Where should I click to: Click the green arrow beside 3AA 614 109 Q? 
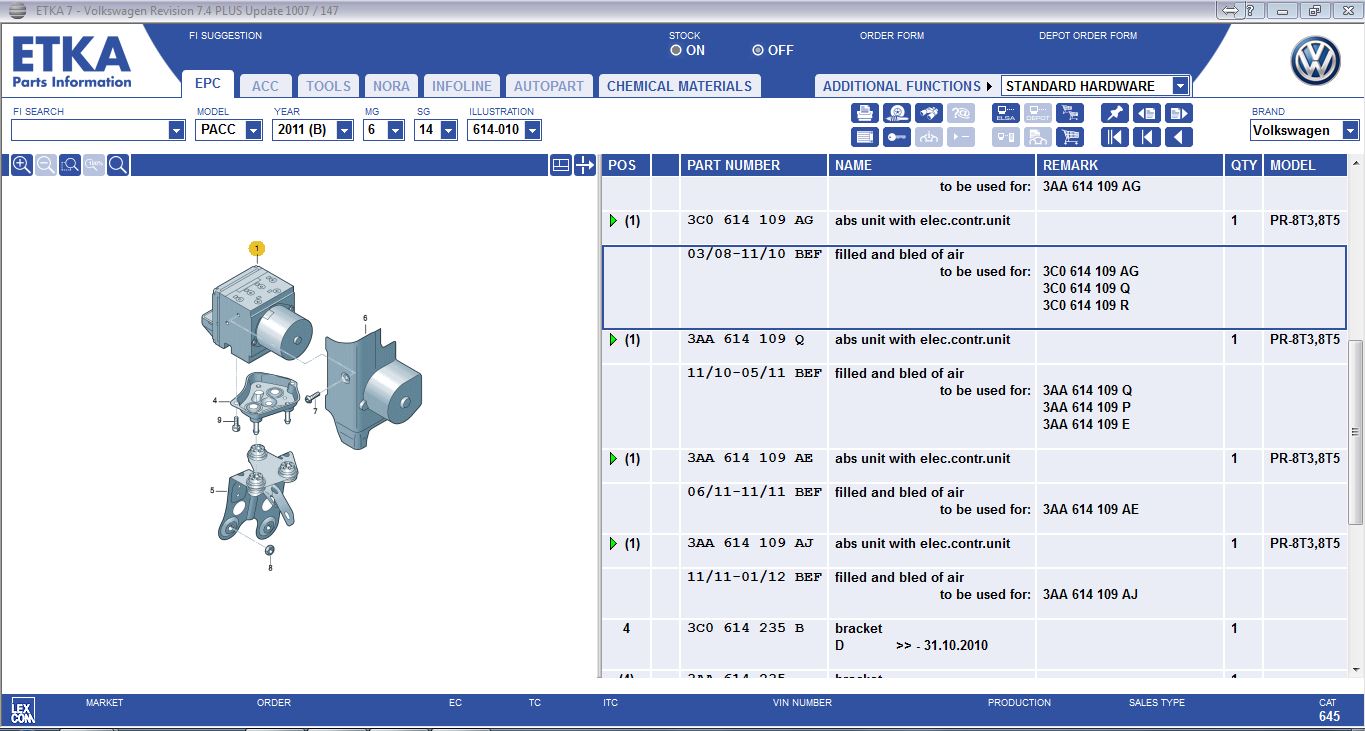(614, 340)
